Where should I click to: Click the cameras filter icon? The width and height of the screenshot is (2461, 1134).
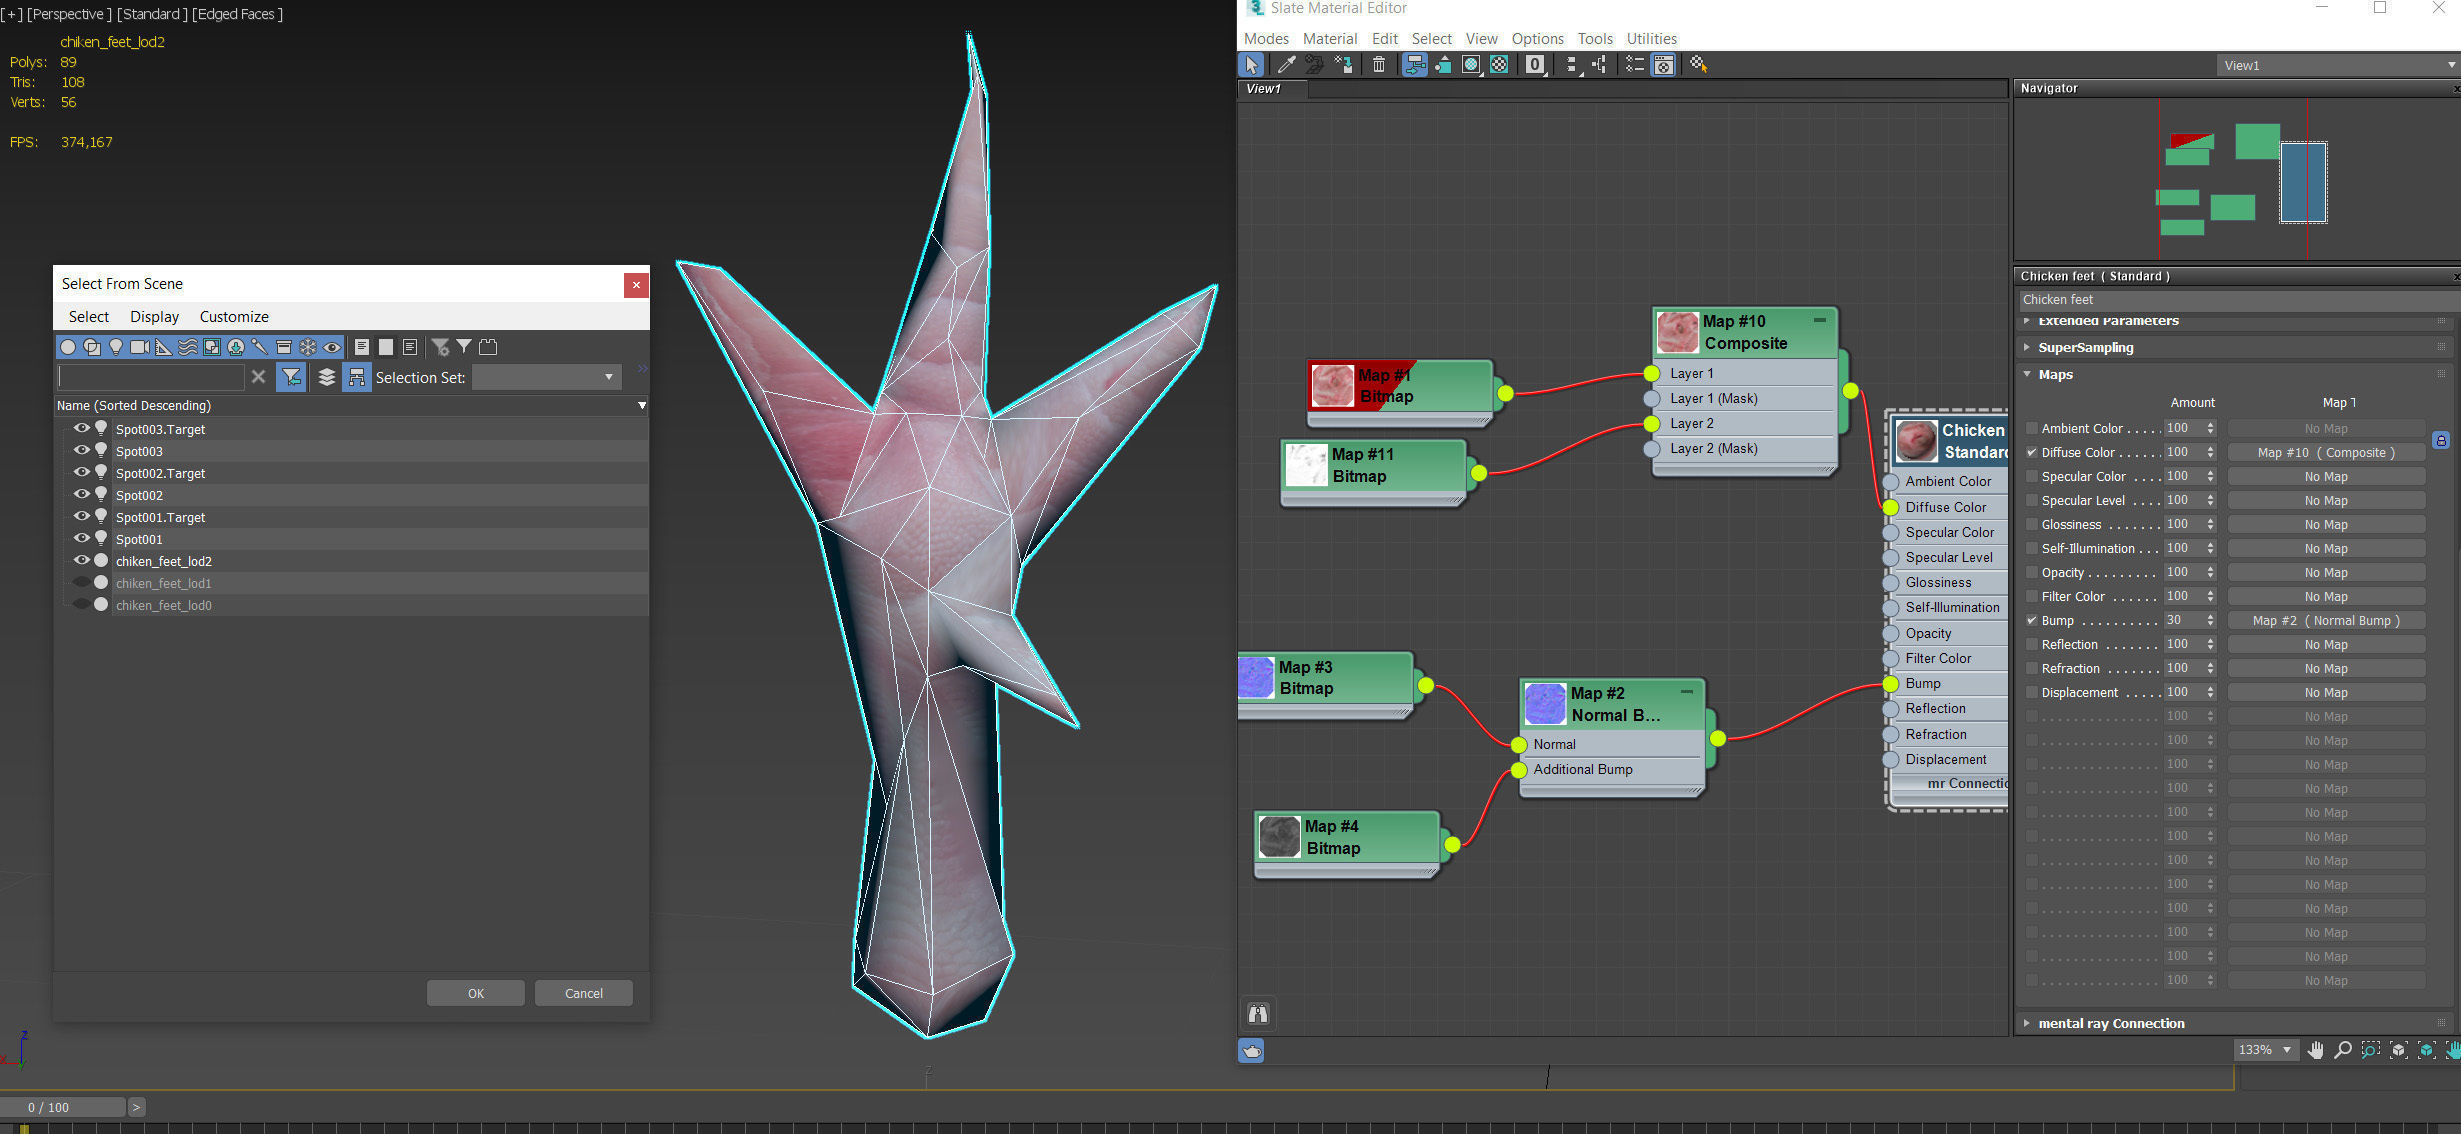[139, 347]
